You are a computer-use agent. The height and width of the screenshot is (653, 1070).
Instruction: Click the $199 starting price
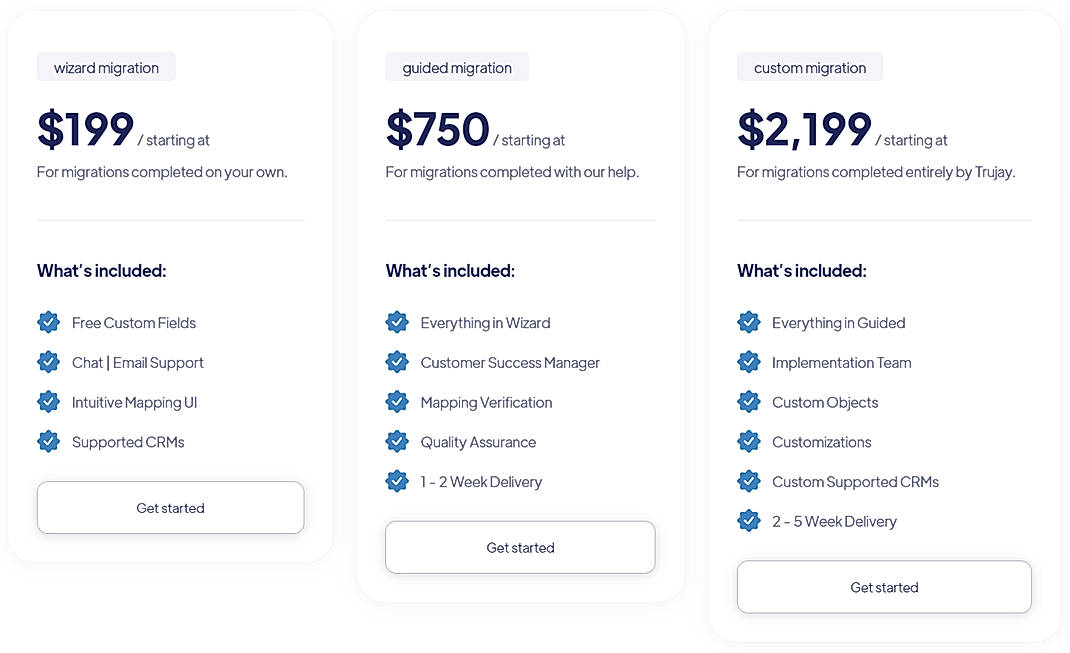(85, 130)
